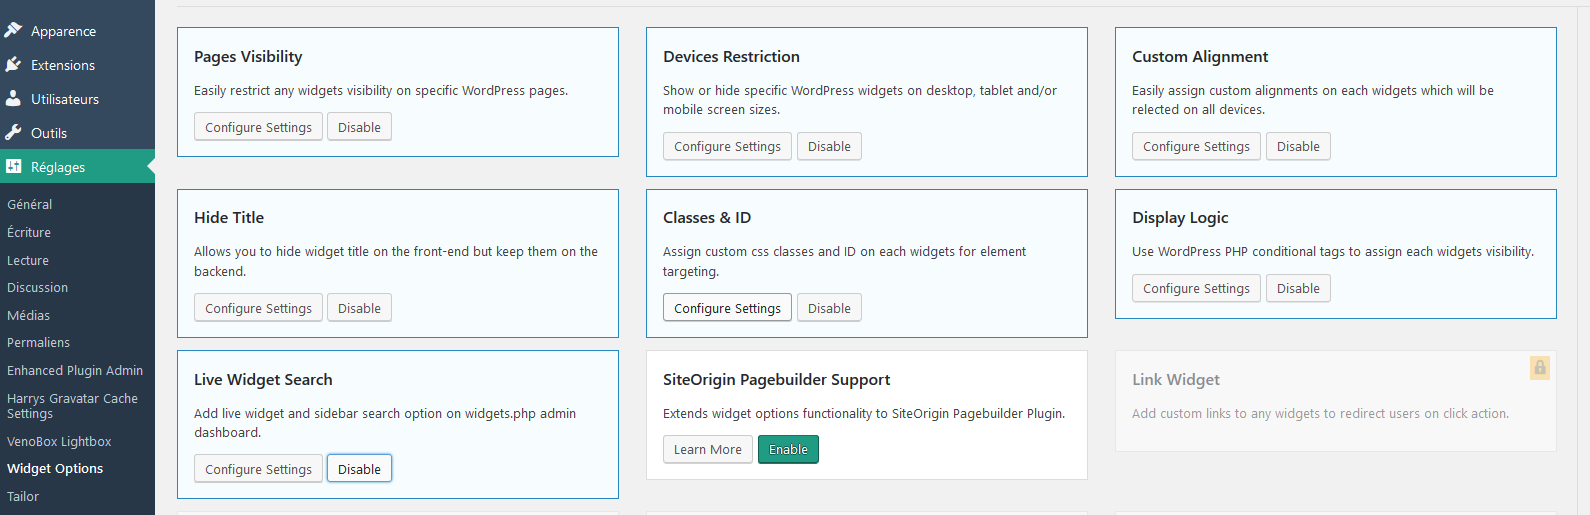Enable SiteOrigin Pagebuilder Support
Image resolution: width=1590 pixels, height=515 pixels.
pos(788,449)
